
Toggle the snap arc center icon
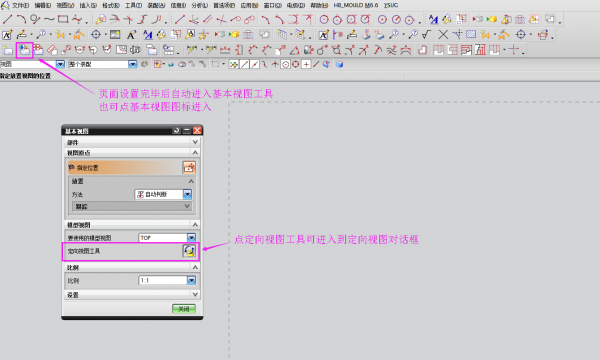[x=285, y=65]
